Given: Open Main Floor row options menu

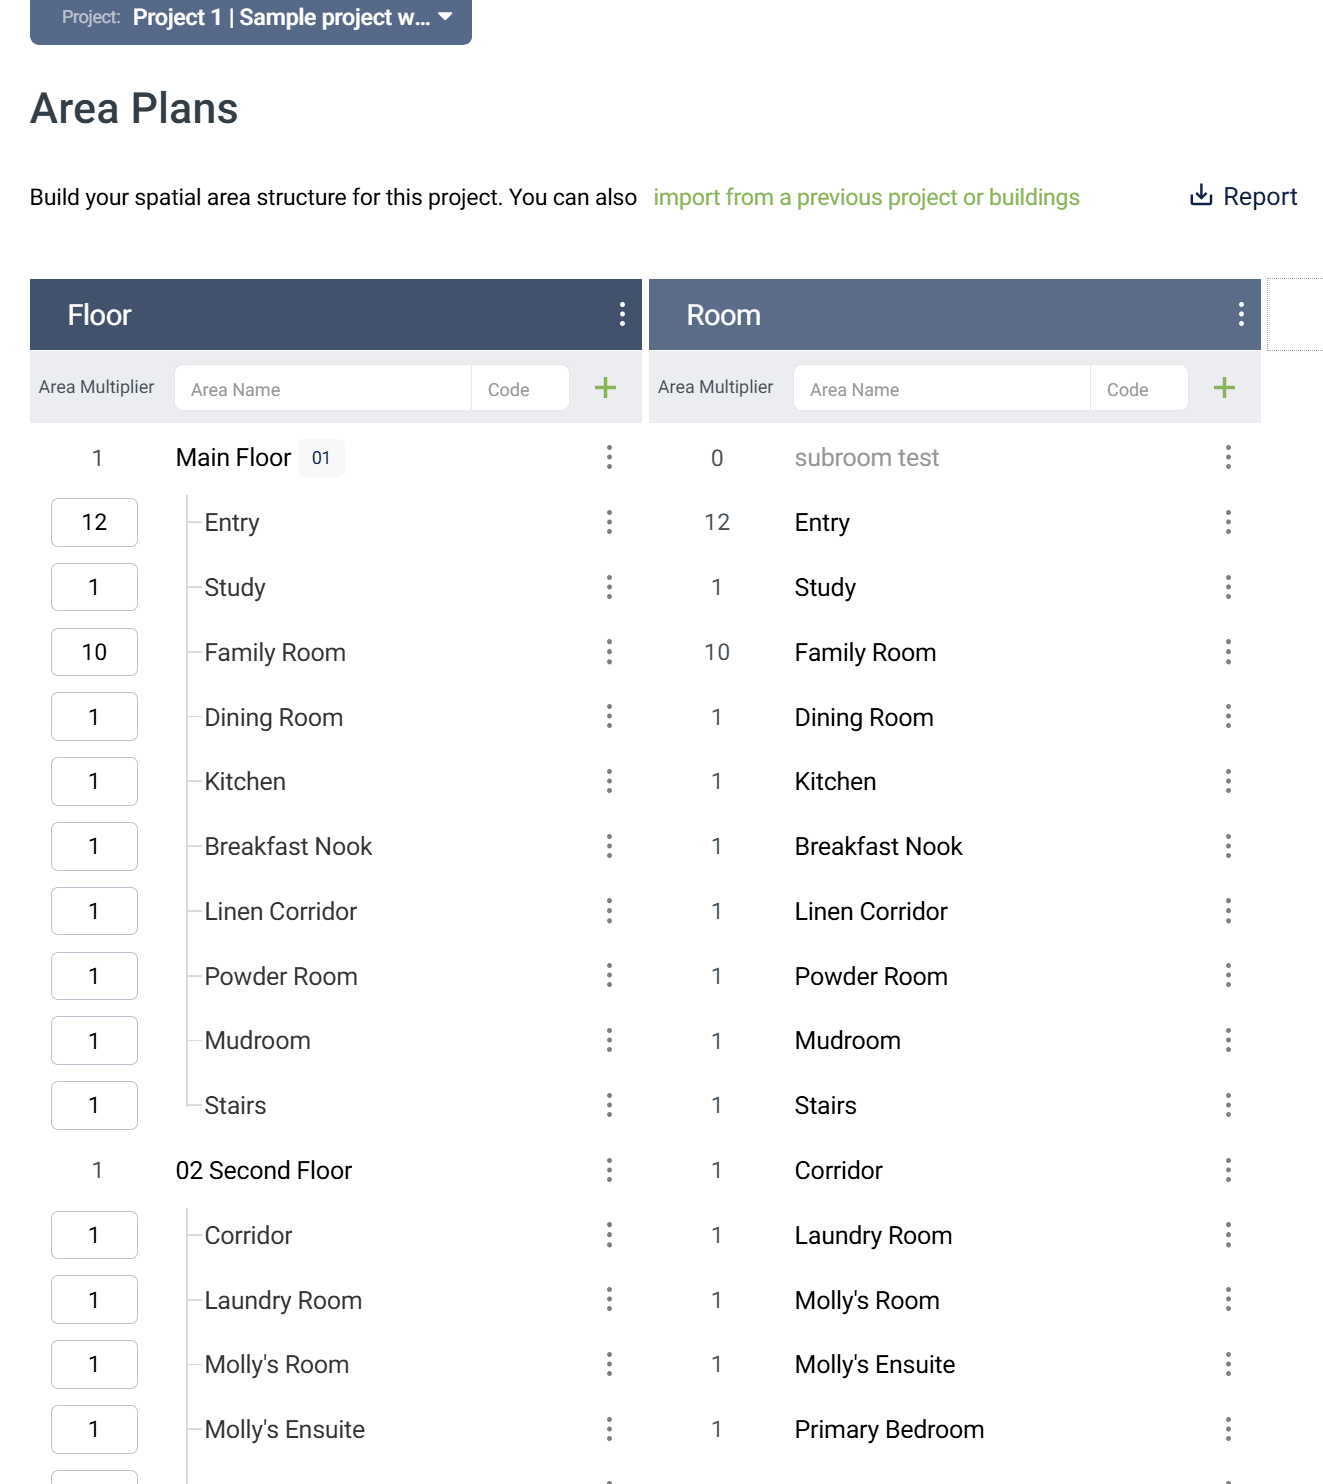Looking at the screenshot, I should (609, 458).
